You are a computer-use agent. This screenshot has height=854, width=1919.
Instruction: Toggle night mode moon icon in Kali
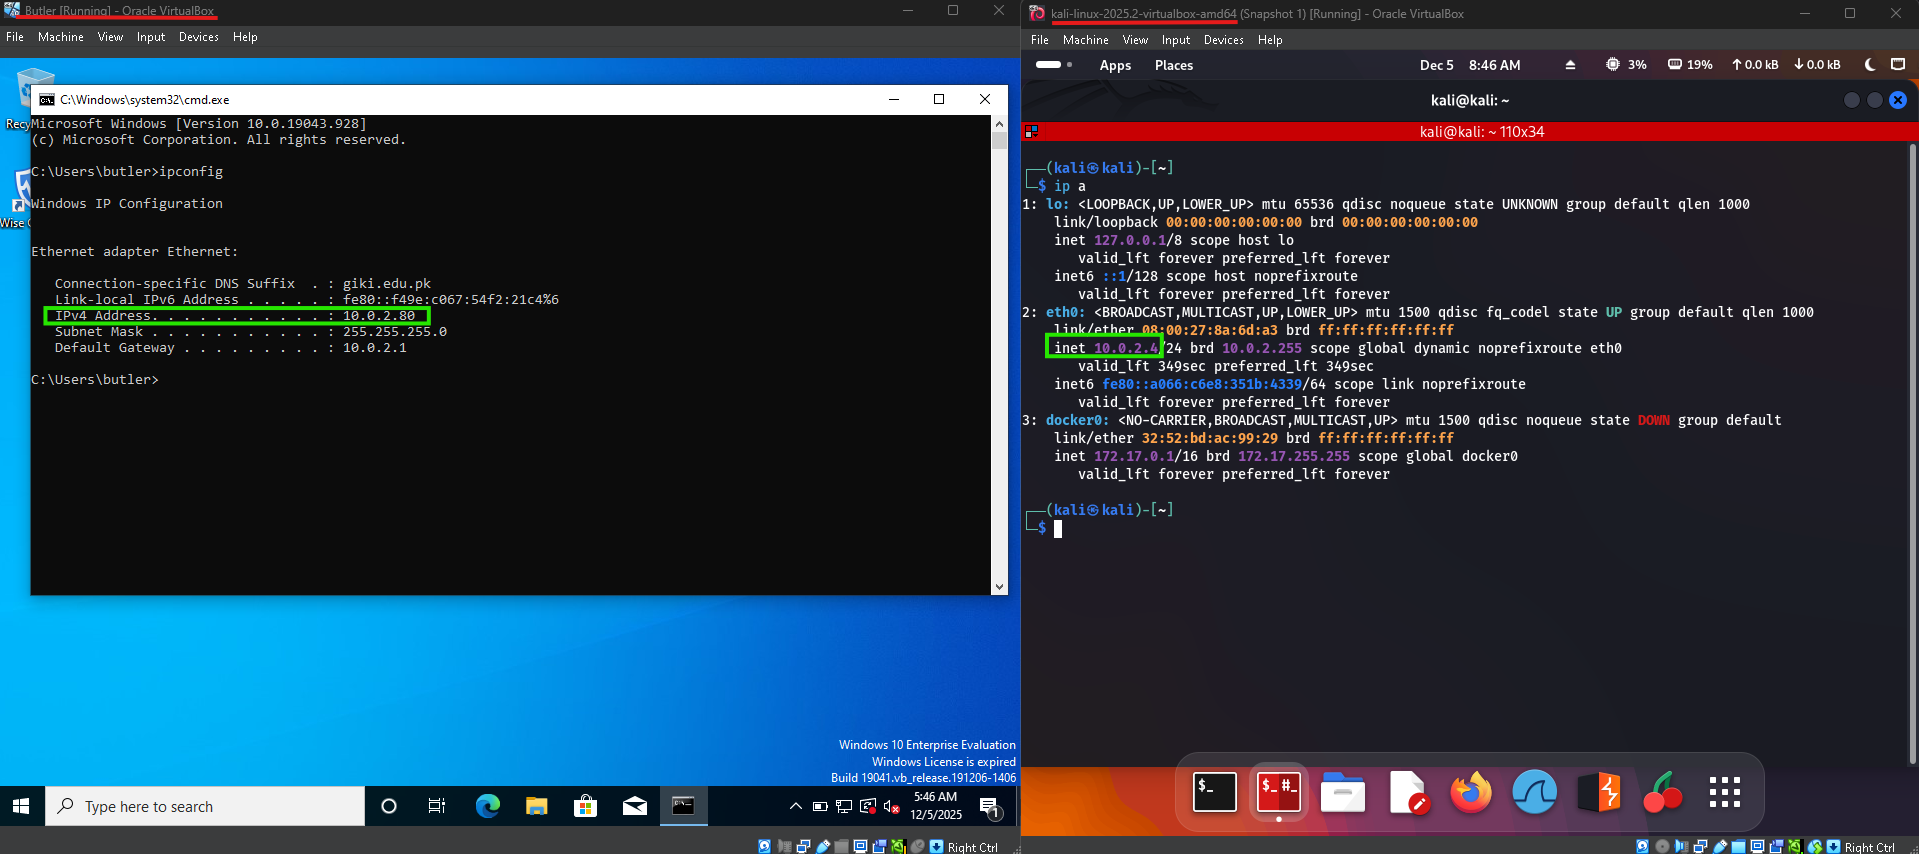1870,64
